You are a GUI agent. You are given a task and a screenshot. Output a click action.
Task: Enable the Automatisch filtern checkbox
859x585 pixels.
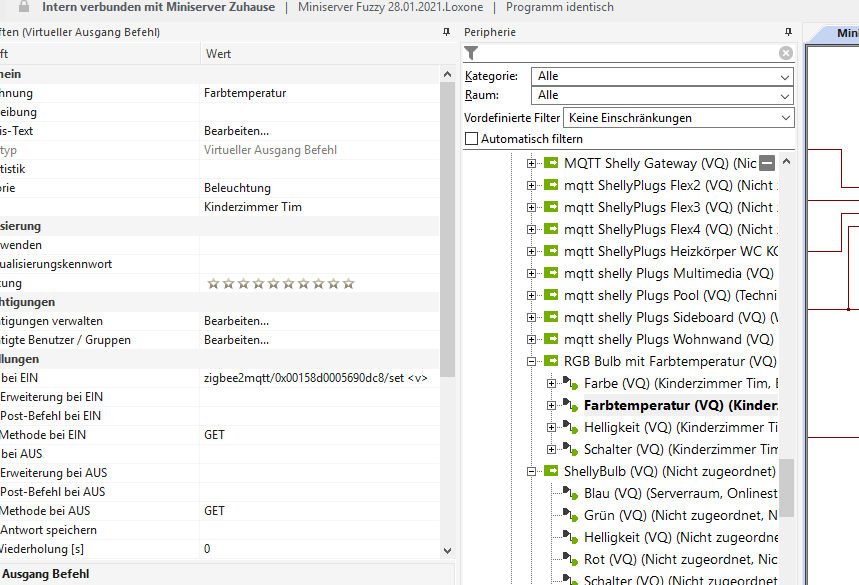[472, 139]
